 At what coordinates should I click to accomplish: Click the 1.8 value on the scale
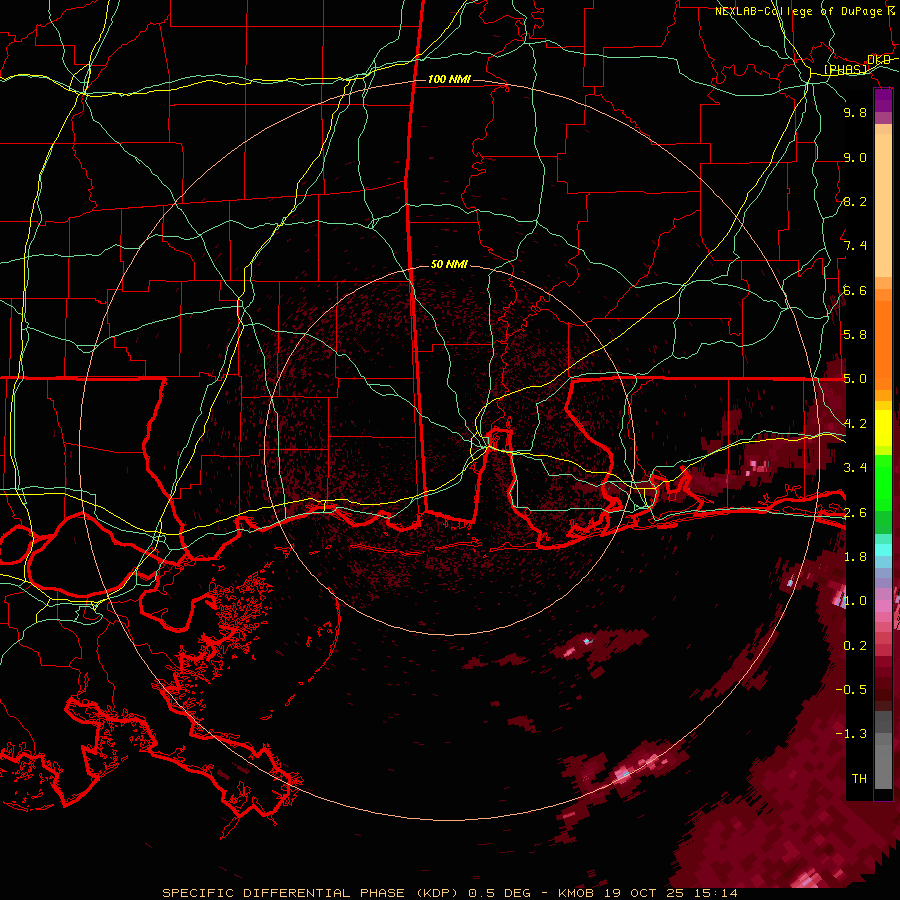tap(855, 557)
